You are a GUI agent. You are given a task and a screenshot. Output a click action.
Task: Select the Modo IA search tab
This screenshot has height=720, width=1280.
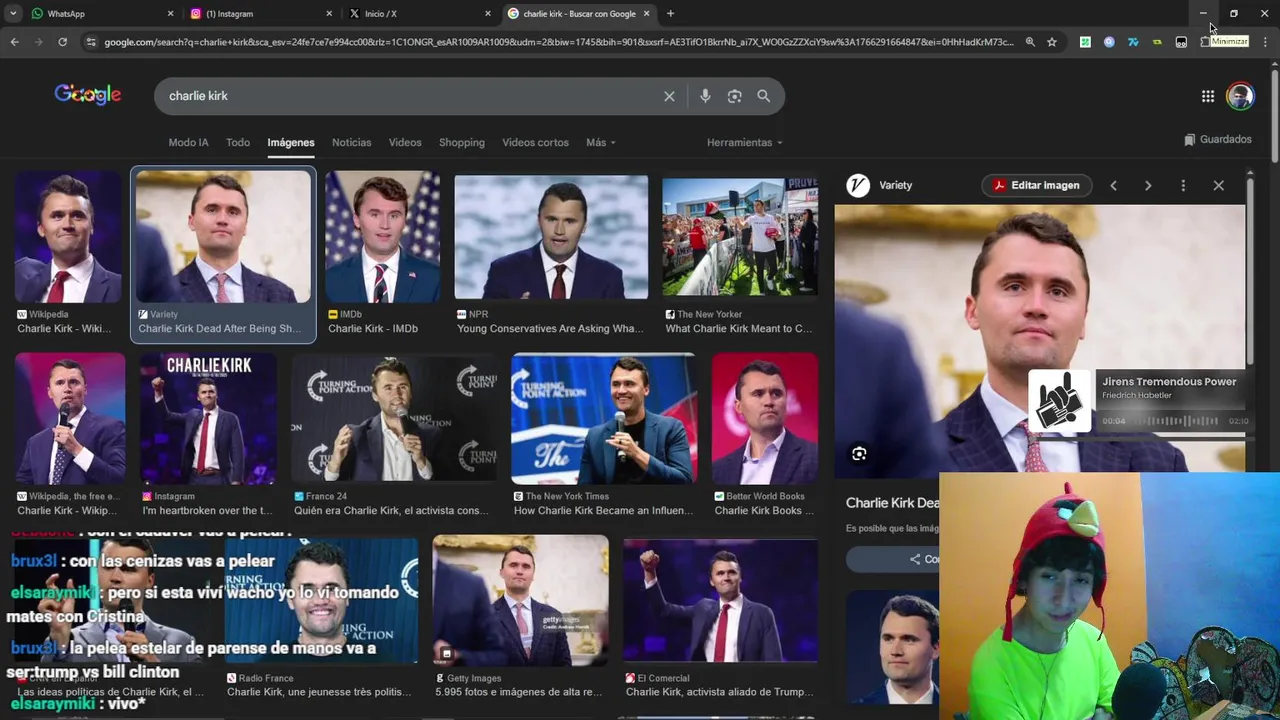188,142
